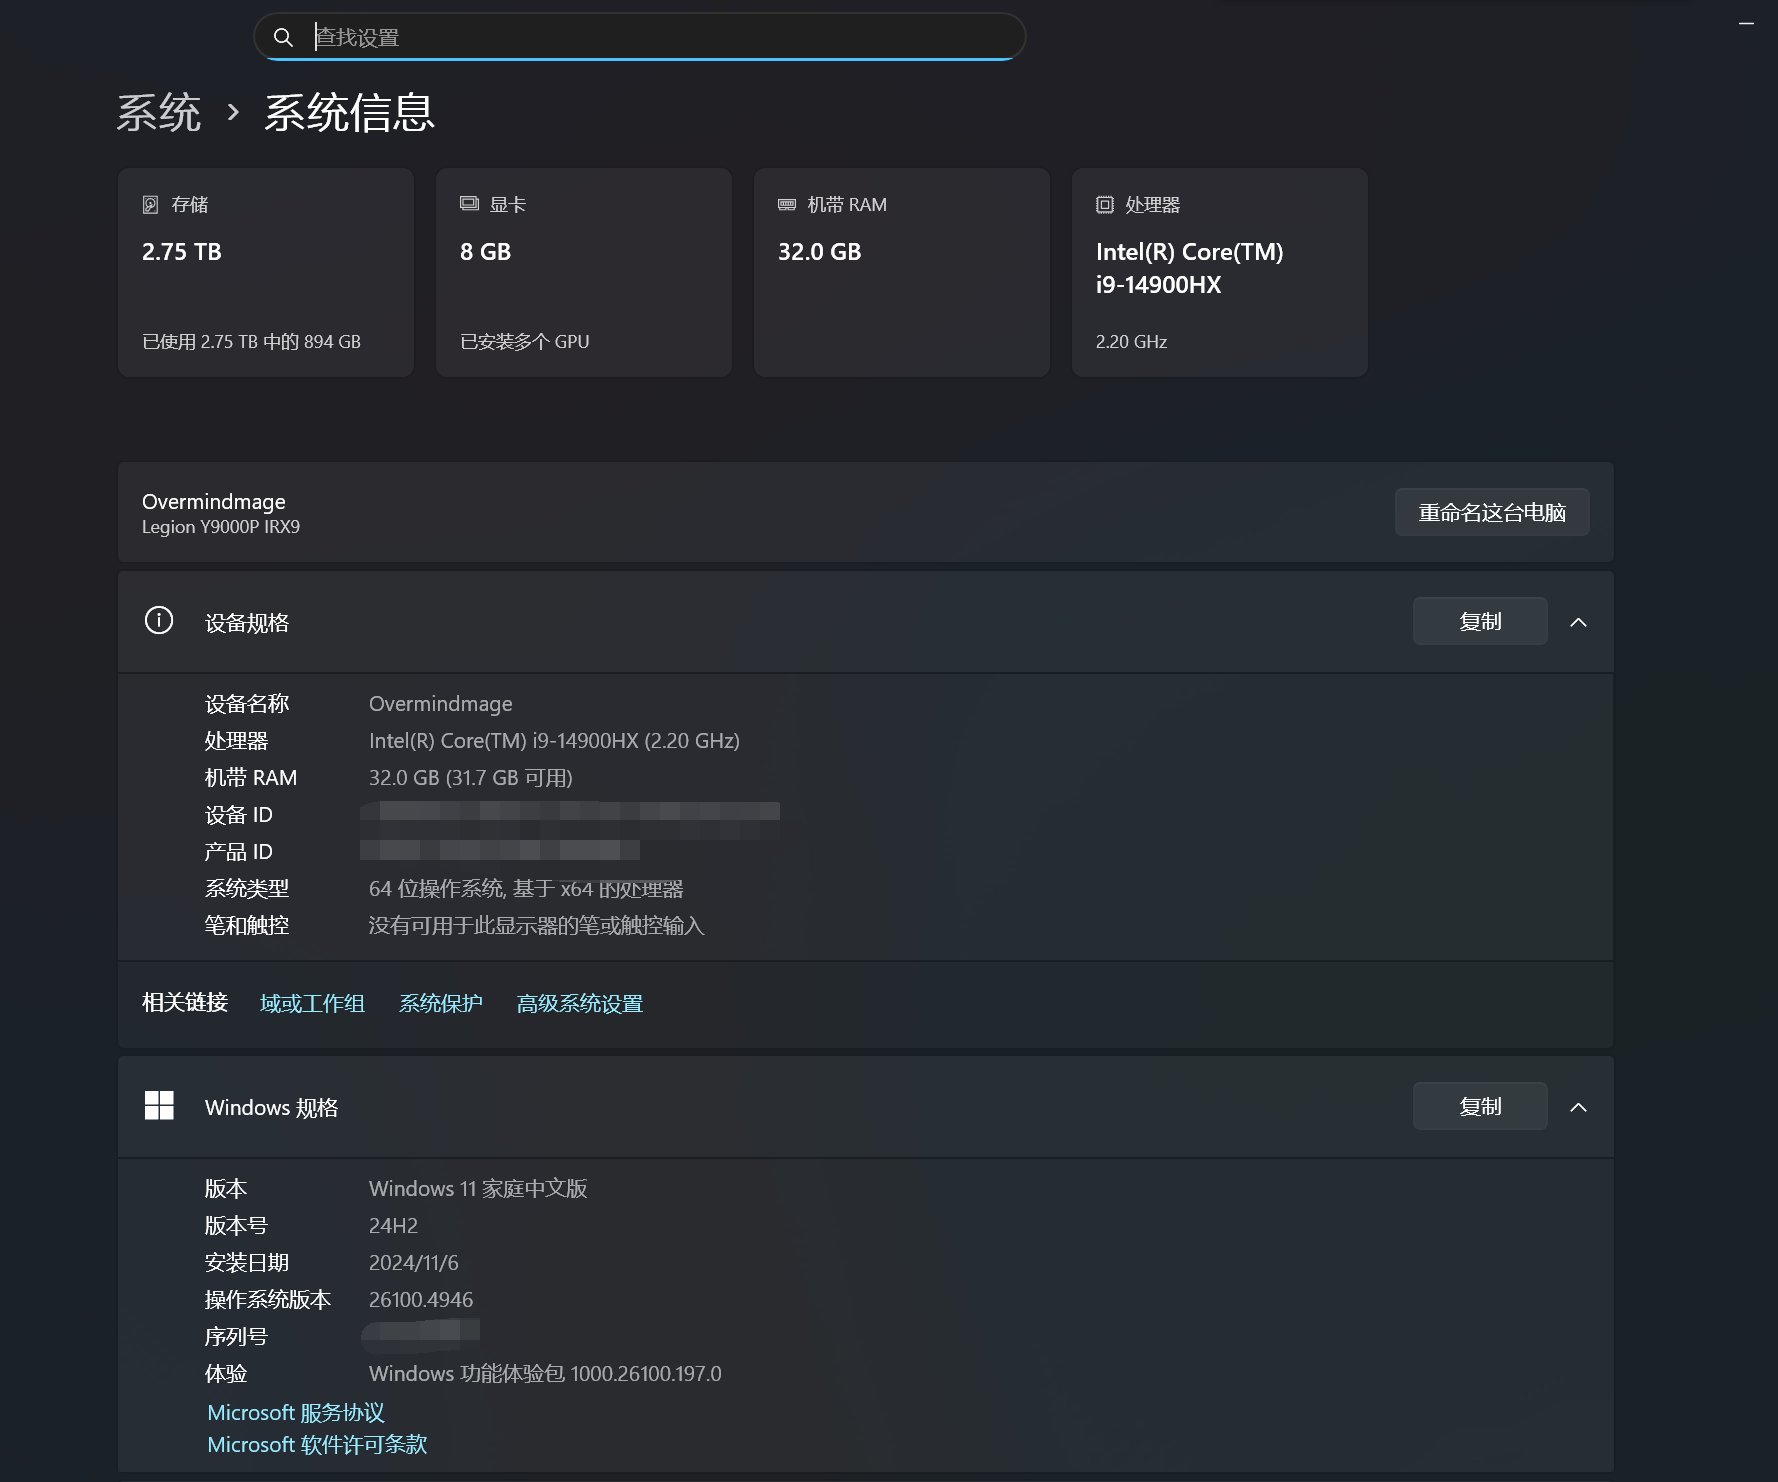1778x1482 pixels.
Task: Open the 8 GB 显卡 card details
Action: tap(583, 272)
